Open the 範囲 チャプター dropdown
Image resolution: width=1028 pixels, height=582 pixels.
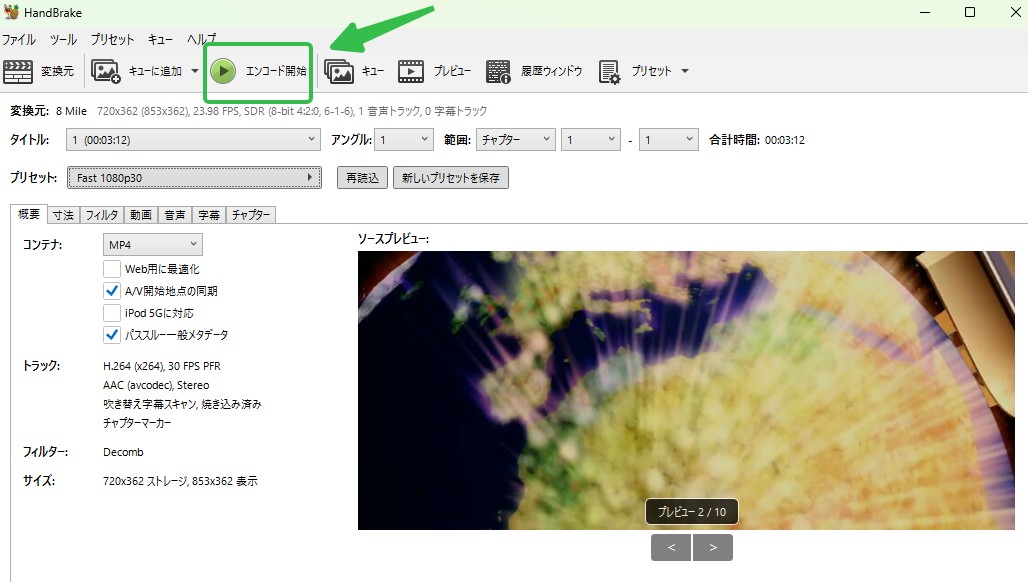516,140
